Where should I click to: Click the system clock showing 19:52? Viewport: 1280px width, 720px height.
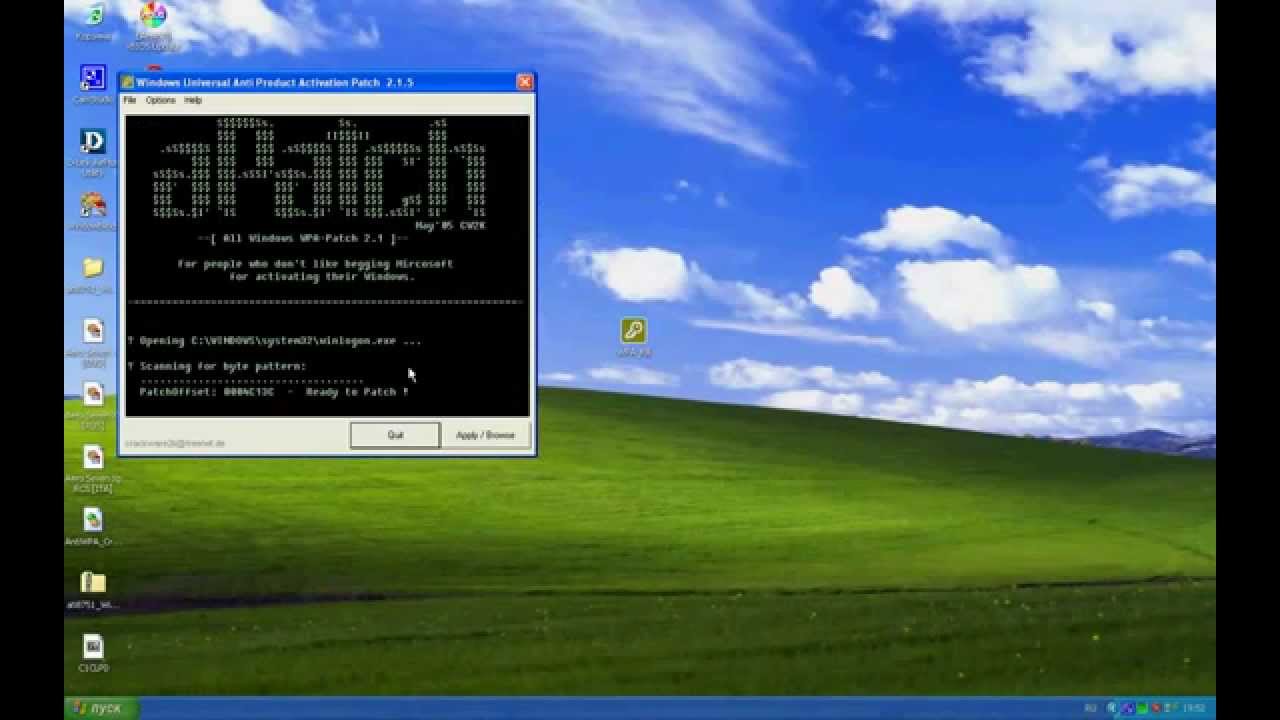(x=1194, y=708)
